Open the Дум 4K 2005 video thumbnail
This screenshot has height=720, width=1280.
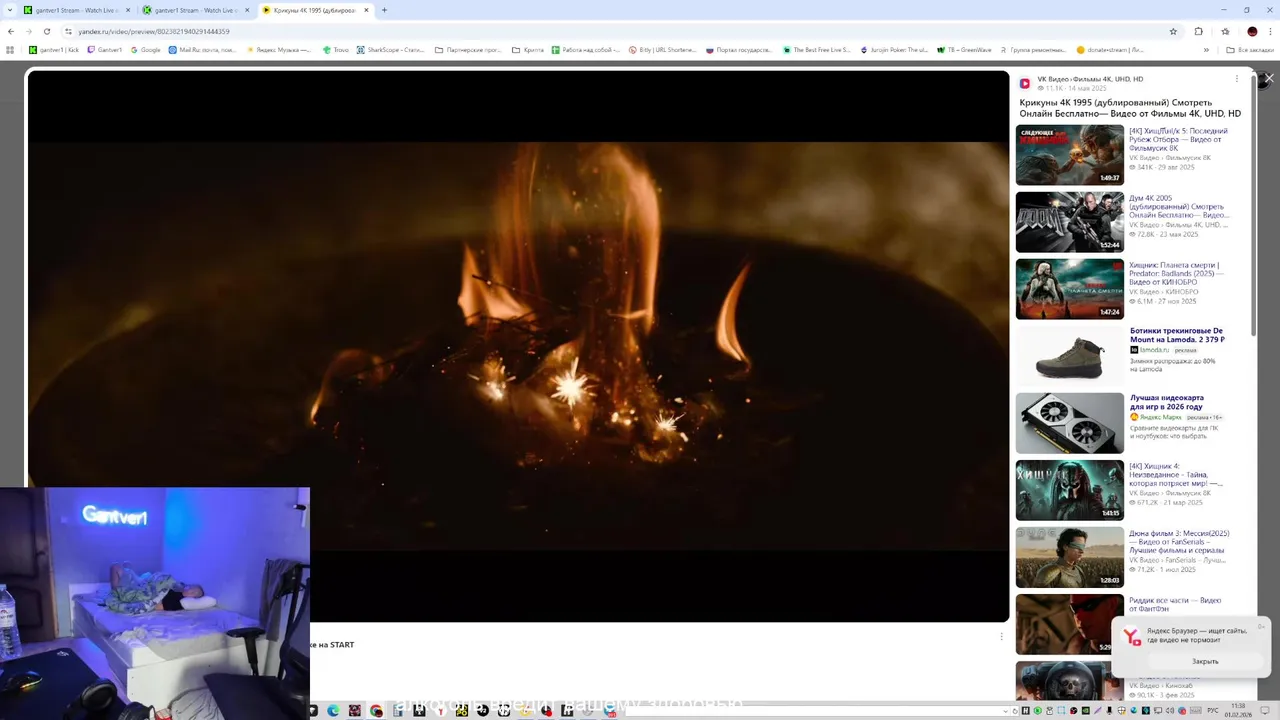(x=1070, y=222)
